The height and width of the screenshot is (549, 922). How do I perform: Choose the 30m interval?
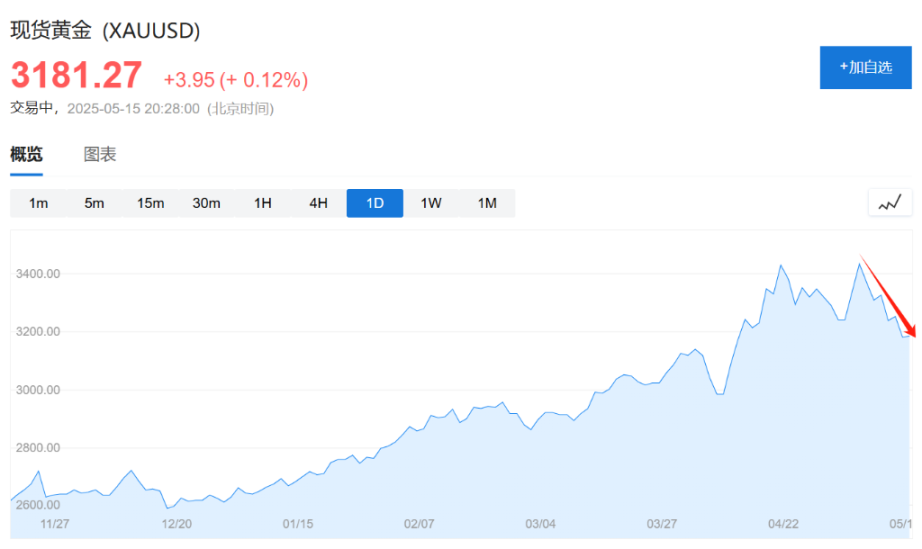pyautogui.click(x=206, y=203)
